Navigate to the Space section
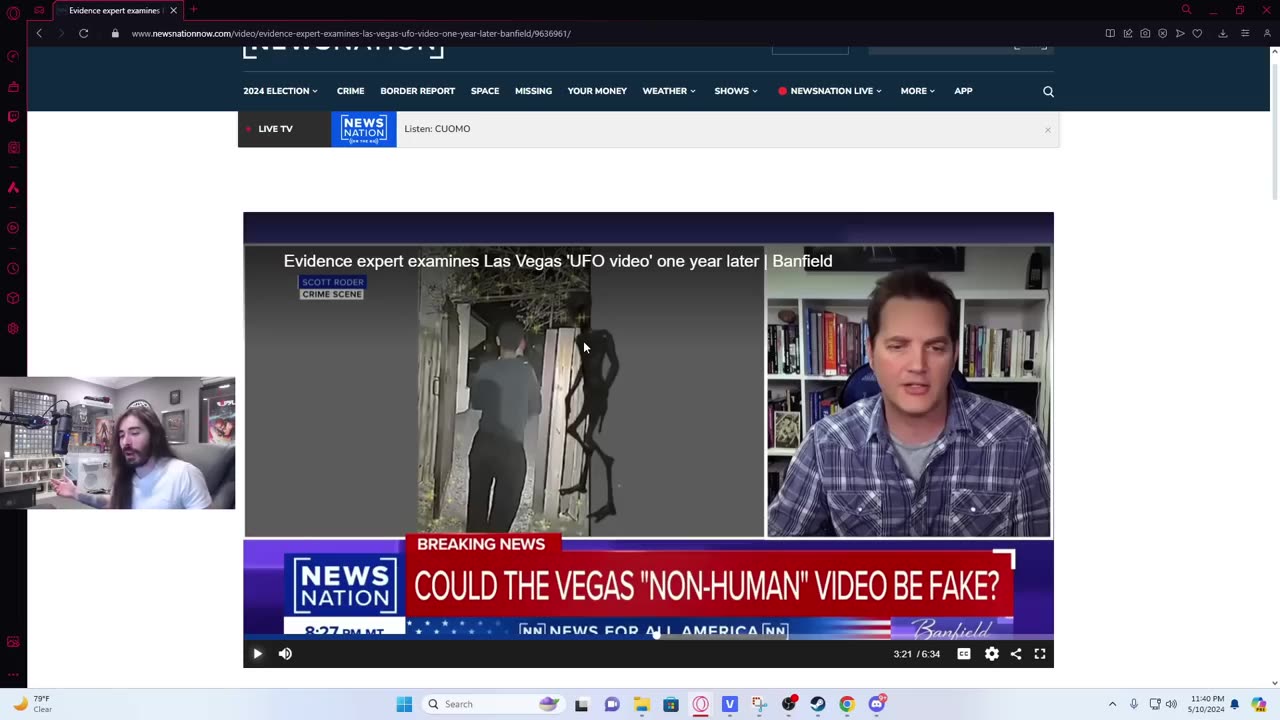This screenshot has height=720, width=1280. (x=485, y=91)
